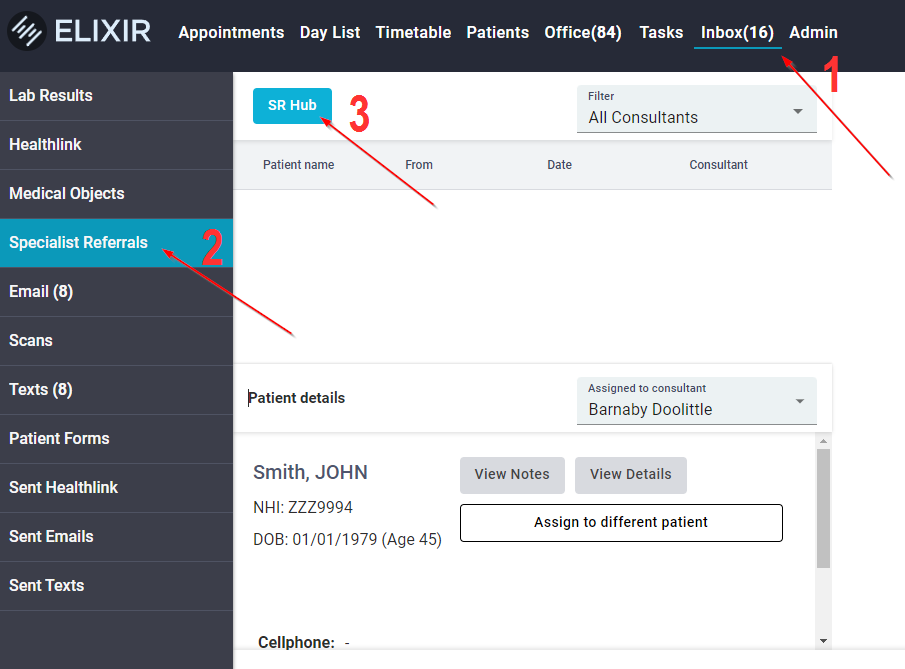Click View Details for John Smith
This screenshot has width=905, height=669.
point(630,475)
